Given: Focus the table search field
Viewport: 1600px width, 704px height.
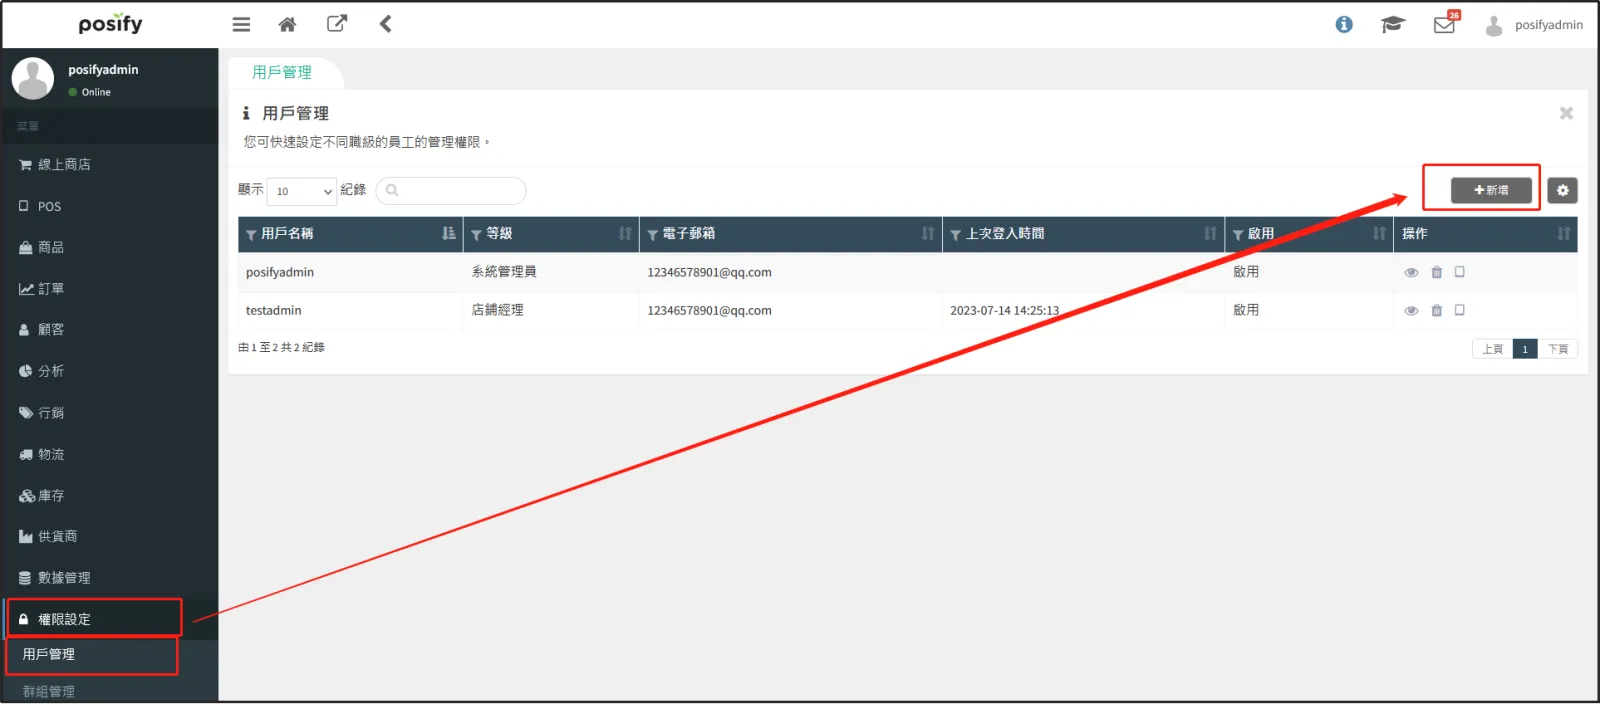Looking at the screenshot, I should click(451, 190).
